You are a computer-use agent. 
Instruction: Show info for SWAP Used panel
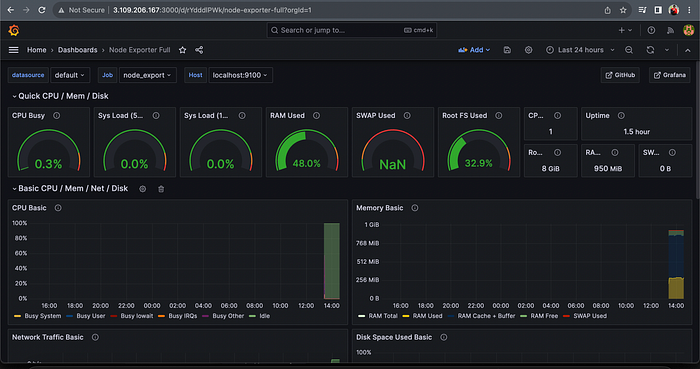coord(407,116)
